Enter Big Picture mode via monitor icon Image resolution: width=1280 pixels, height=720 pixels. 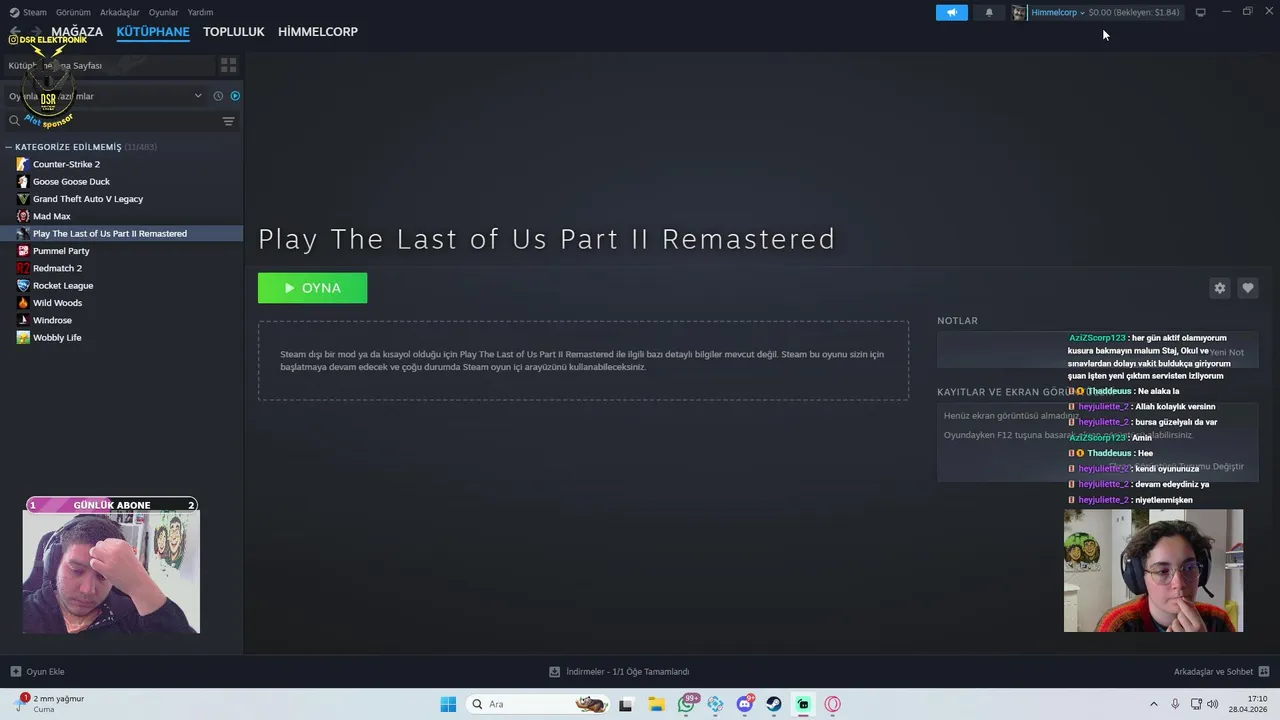(1200, 12)
